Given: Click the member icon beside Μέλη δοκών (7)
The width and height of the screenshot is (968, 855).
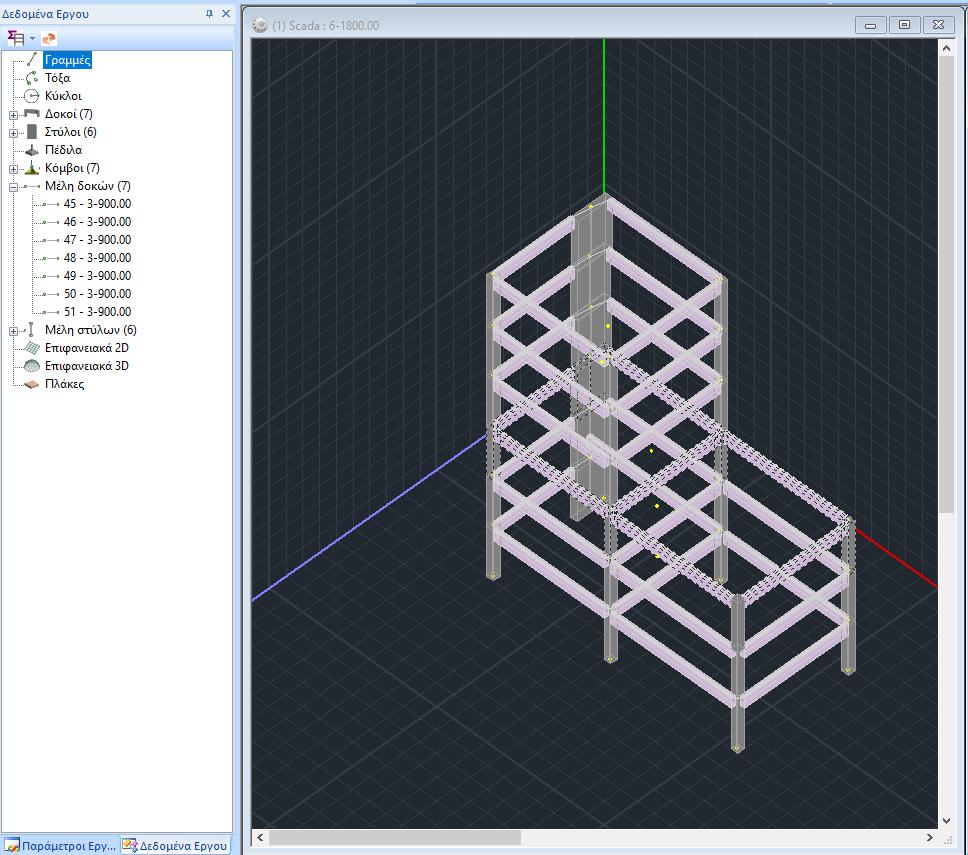Looking at the screenshot, I should tap(31, 186).
